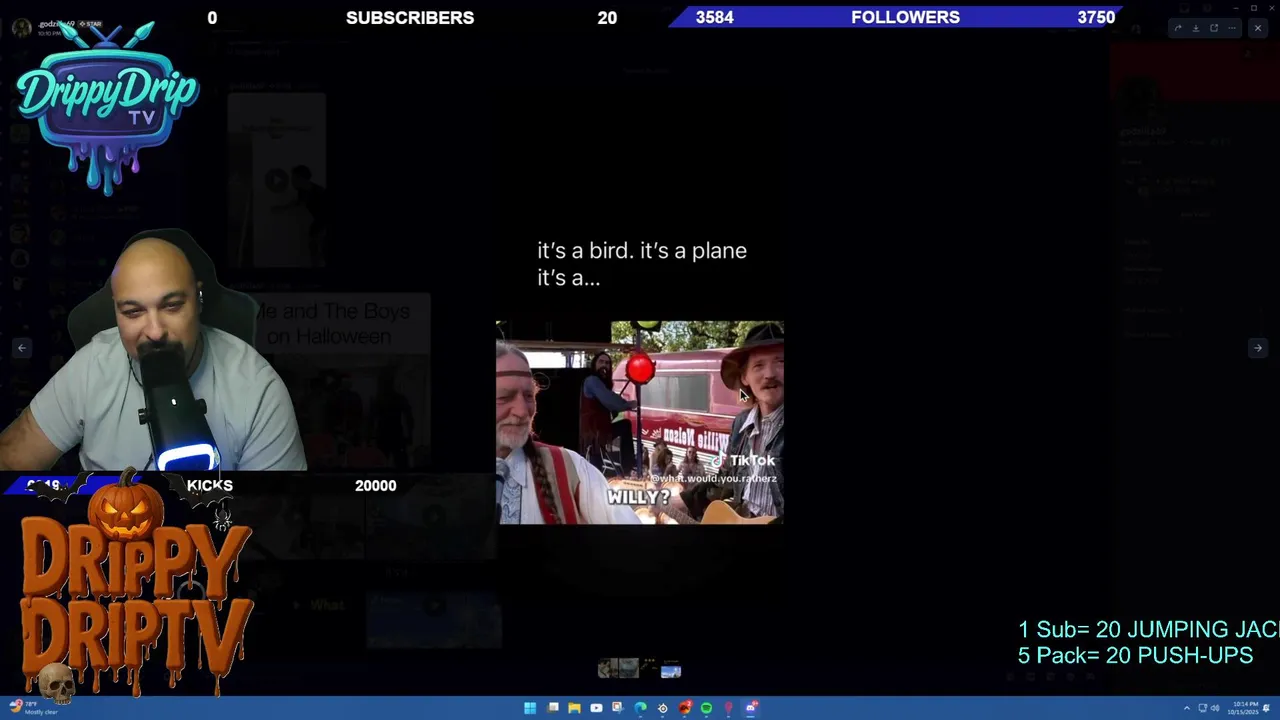Show hidden icons in the system tray

click(x=1187, y=708)
